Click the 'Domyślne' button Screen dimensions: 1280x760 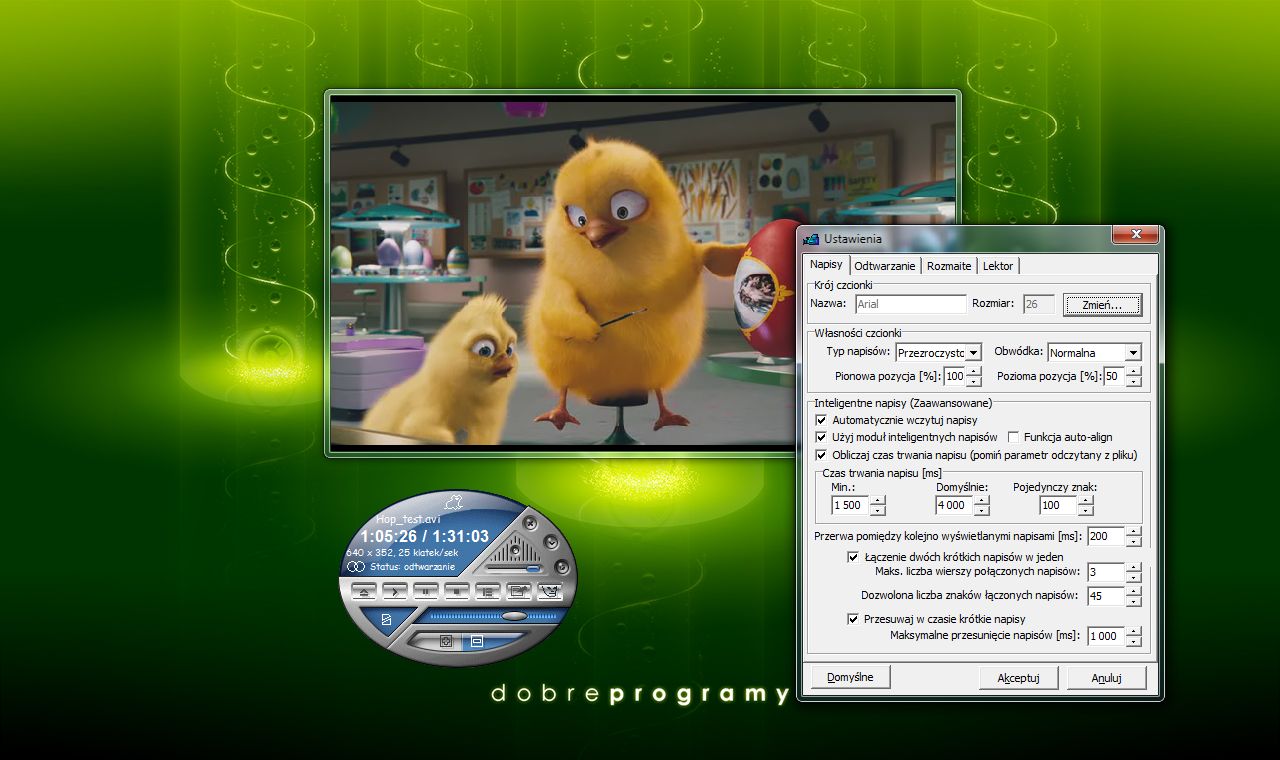[x=850, y=677]
